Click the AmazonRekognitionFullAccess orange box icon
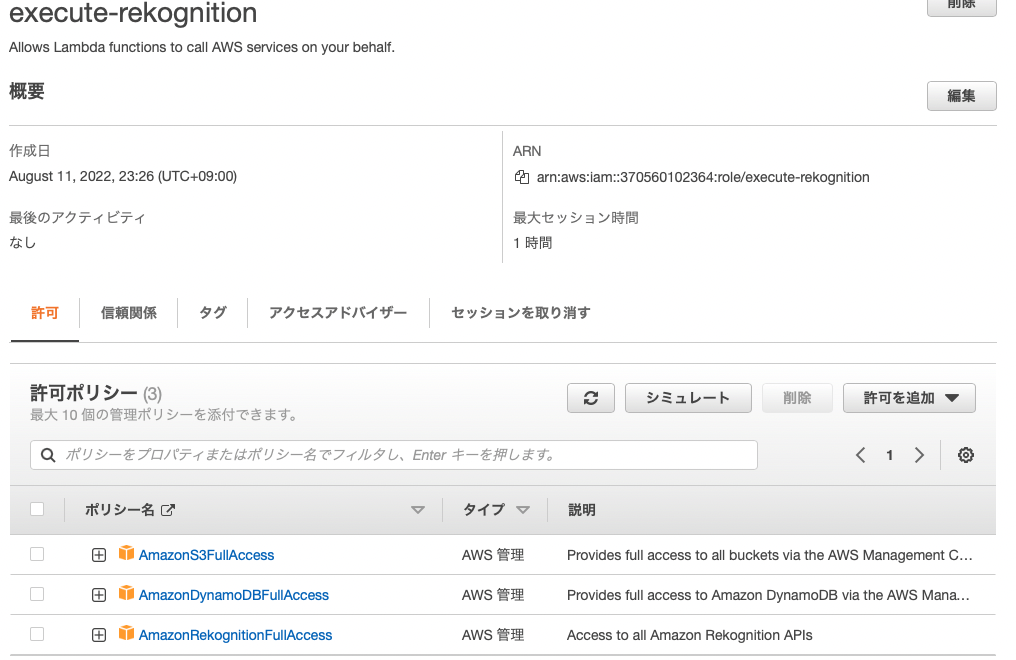The image size is (1016, 660). pos(126,633)
